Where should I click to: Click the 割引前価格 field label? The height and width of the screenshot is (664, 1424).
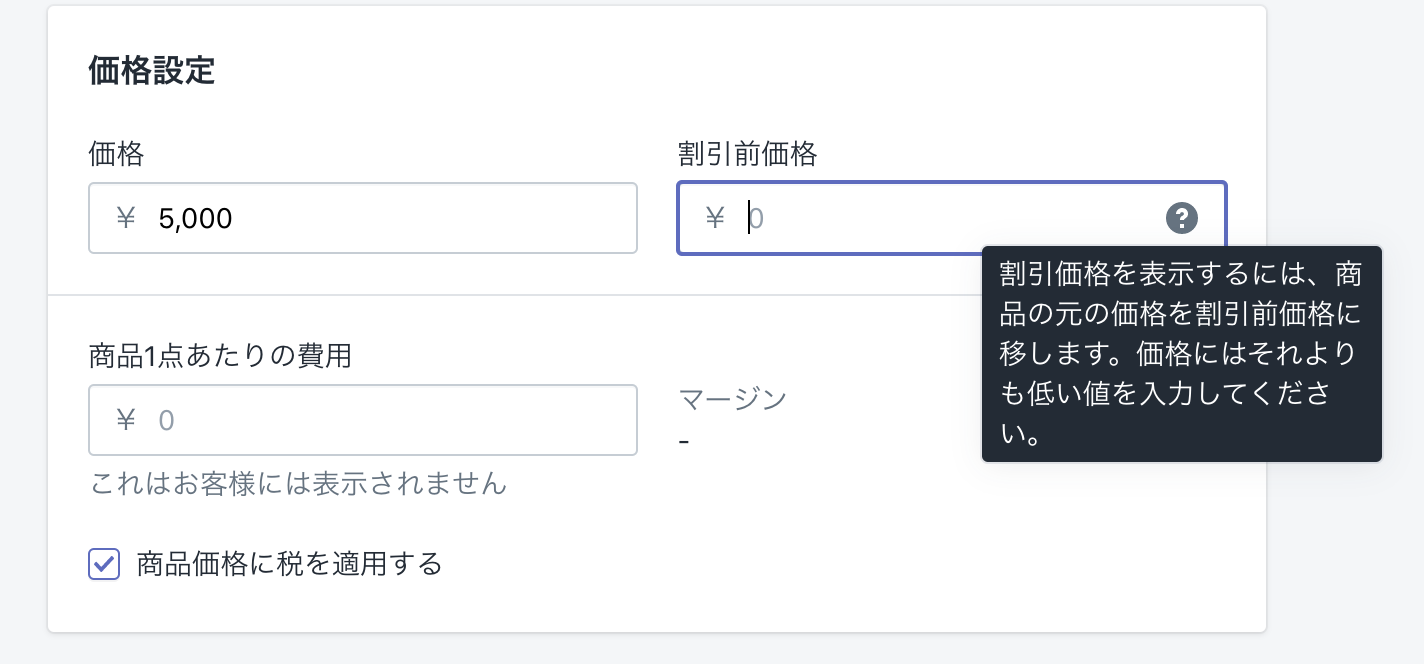(747, 154)
